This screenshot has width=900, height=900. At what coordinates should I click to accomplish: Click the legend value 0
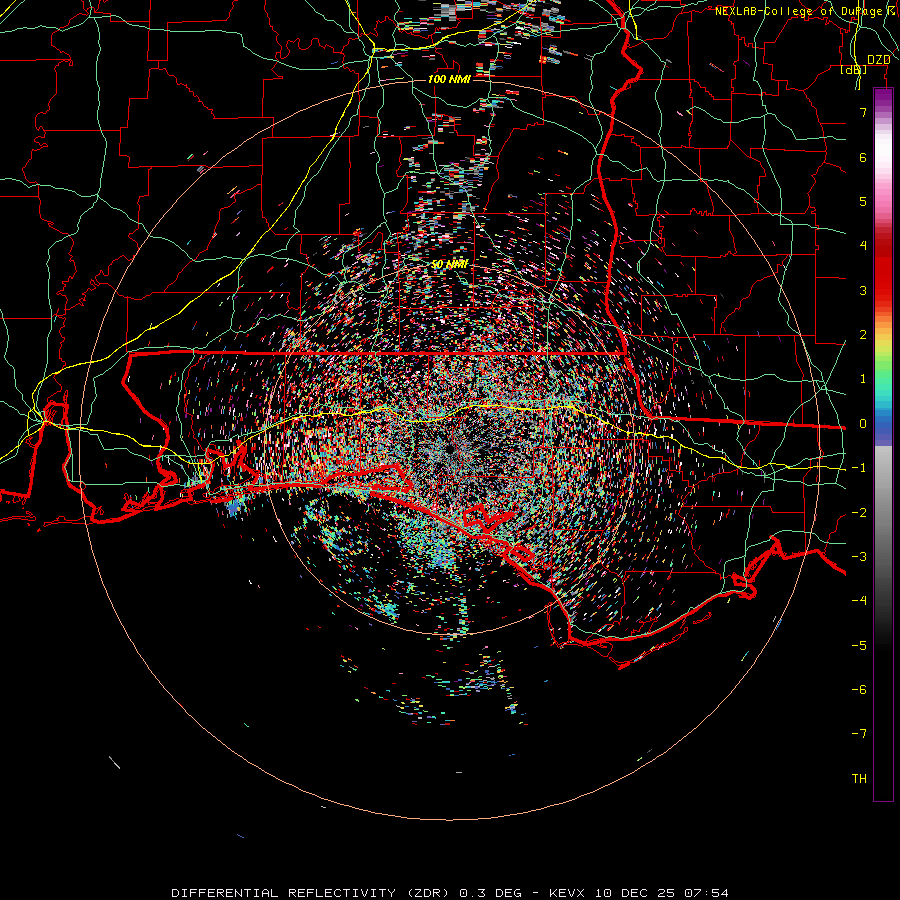(x=863, y=424)
